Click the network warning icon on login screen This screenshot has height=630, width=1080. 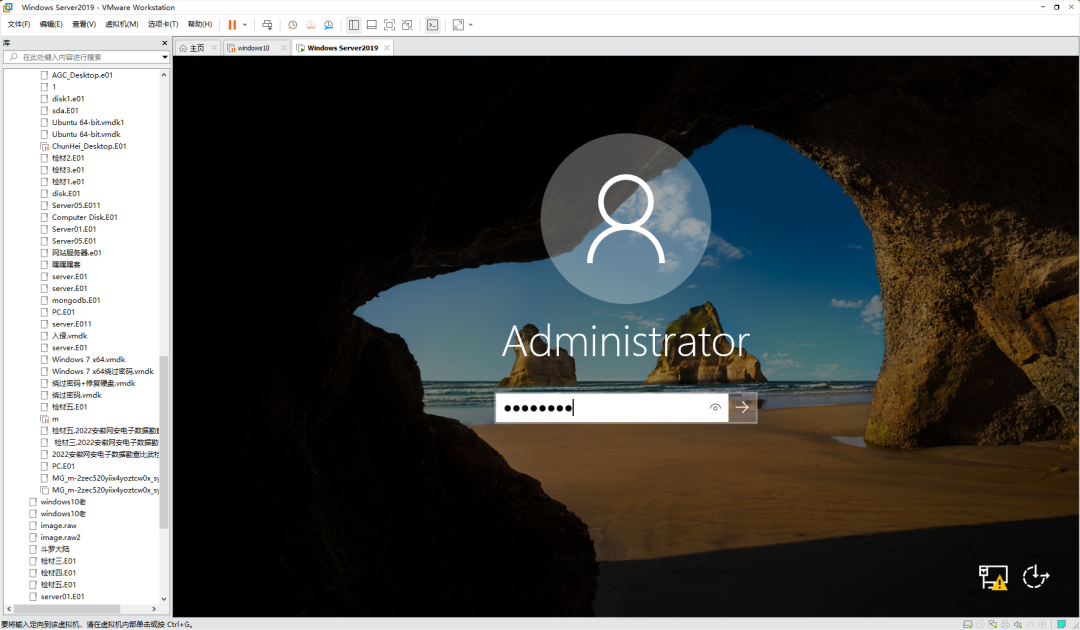(x=993, y=577)
